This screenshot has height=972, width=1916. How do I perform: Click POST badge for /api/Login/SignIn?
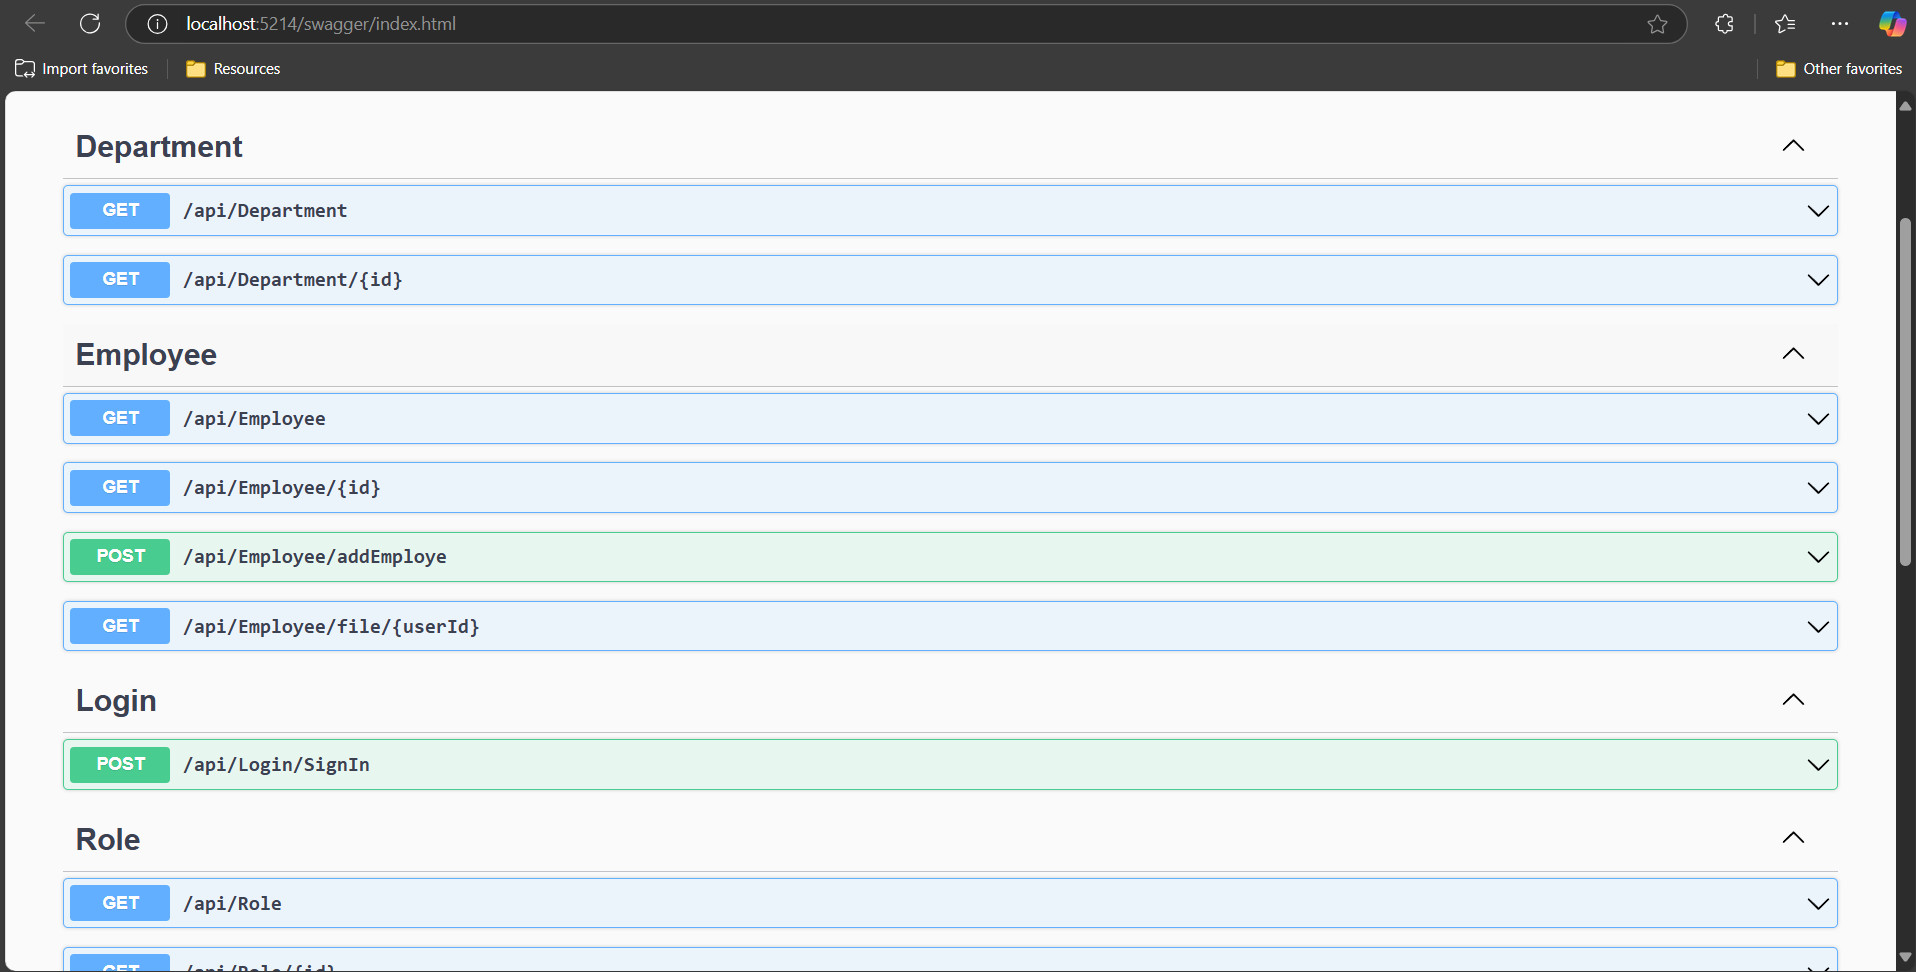pos(120,764)
